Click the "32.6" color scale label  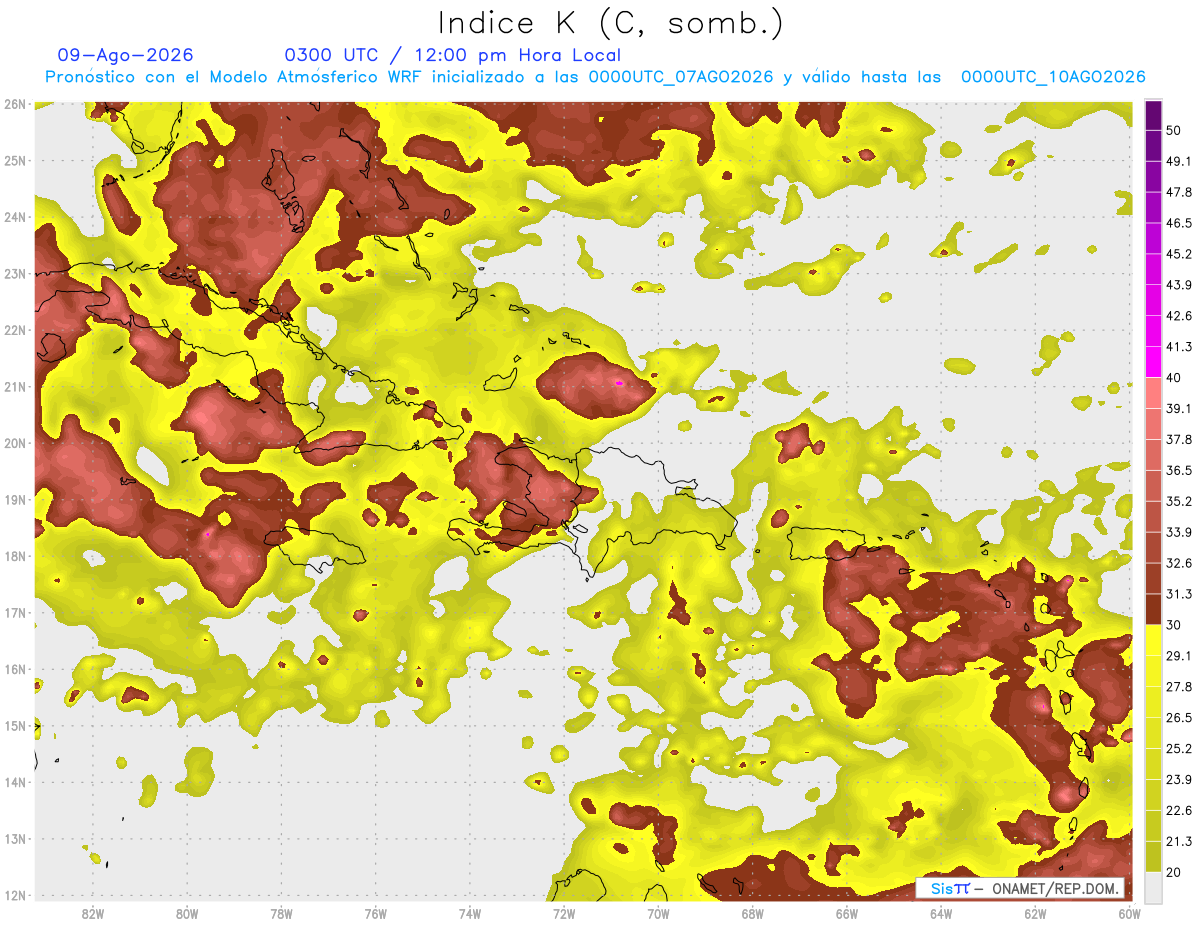(1179, 563)
